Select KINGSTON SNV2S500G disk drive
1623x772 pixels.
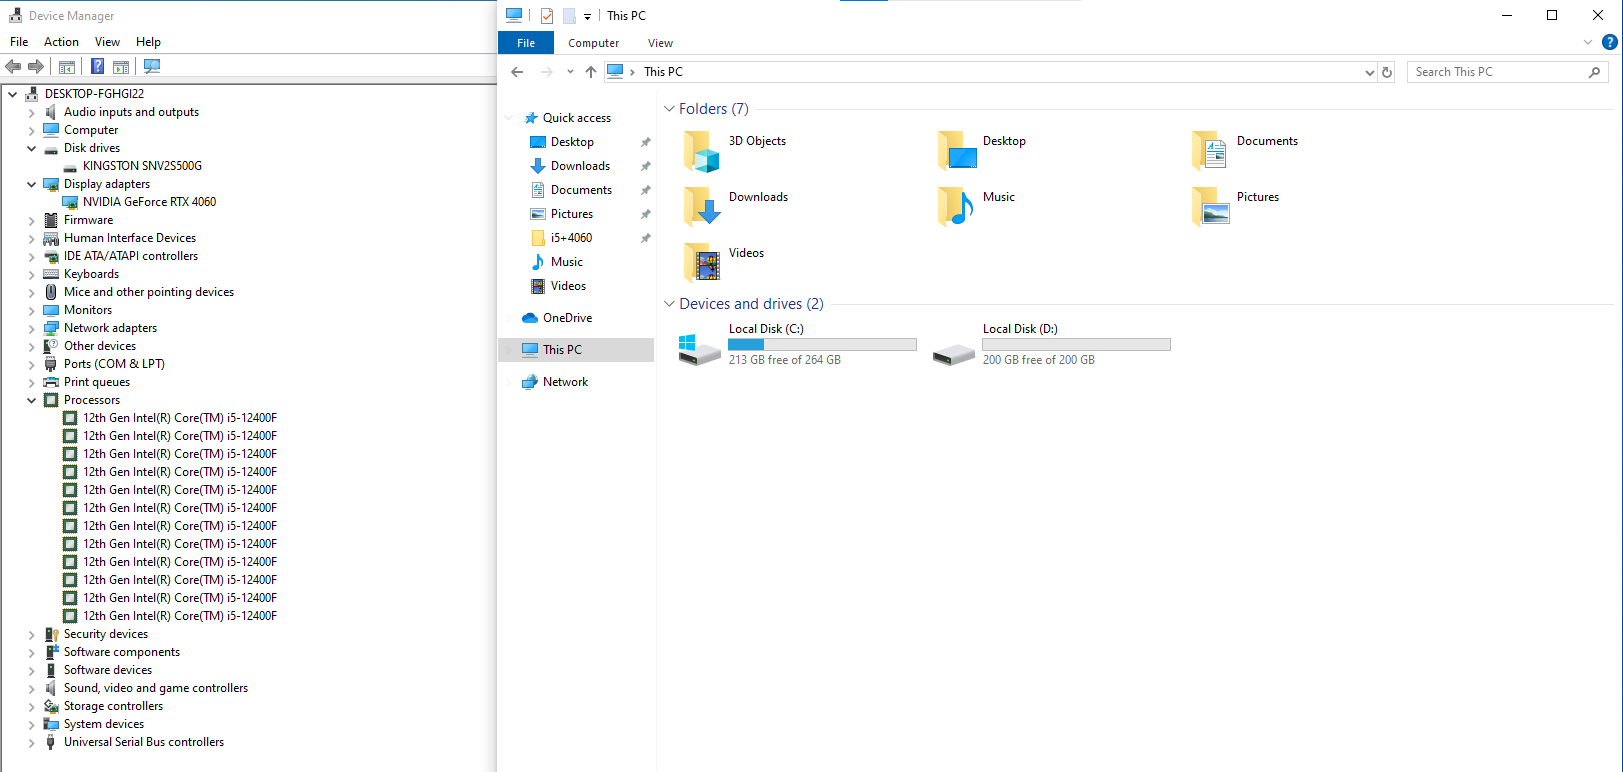point(142,166)
